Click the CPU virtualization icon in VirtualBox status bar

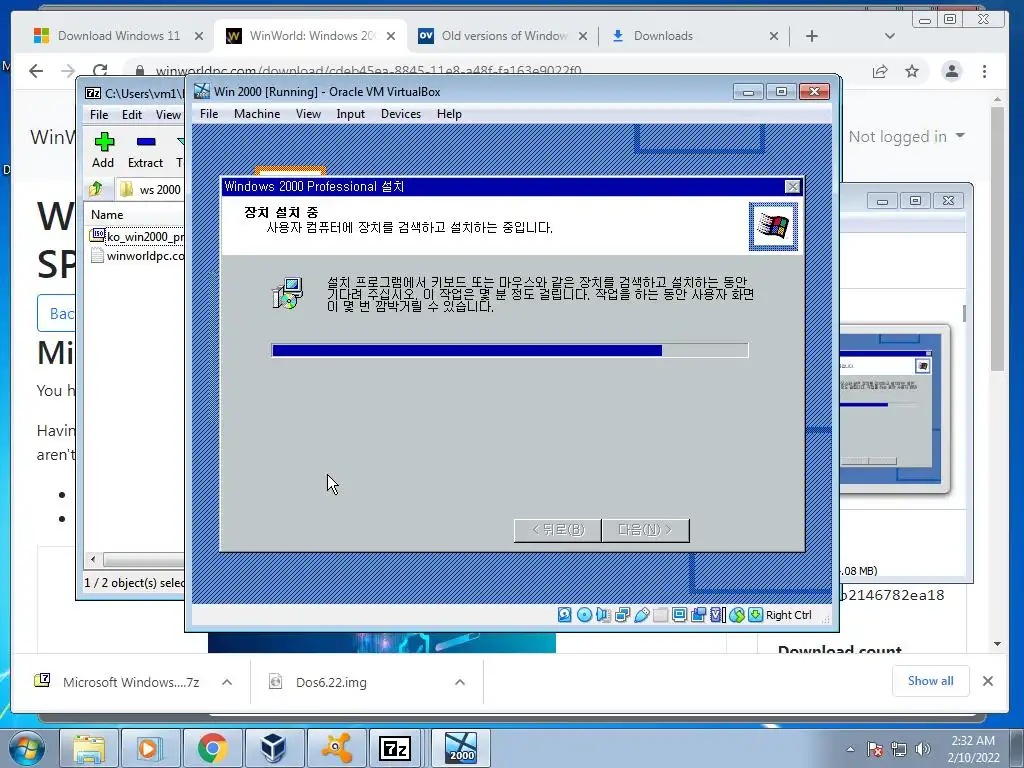[717, 615]
